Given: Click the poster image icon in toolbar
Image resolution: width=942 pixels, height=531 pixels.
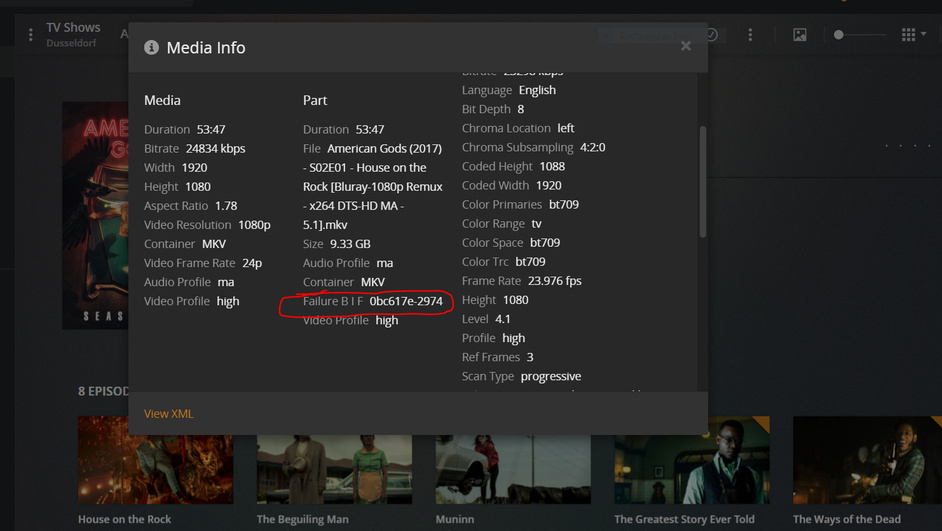Looking at the screenshot, I should click(800, 35).
